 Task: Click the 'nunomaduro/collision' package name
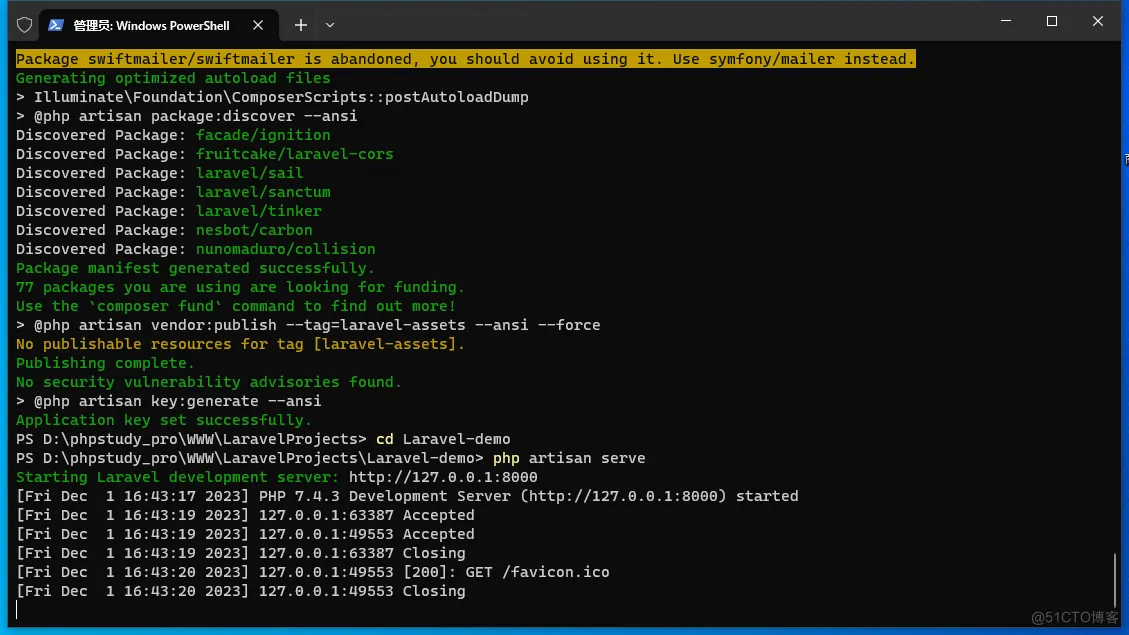click(285, 249)
